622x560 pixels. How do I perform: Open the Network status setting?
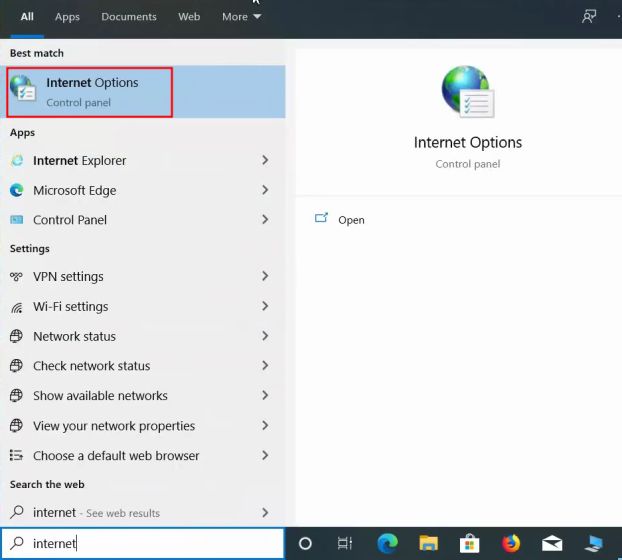click(x=143, y=336)
